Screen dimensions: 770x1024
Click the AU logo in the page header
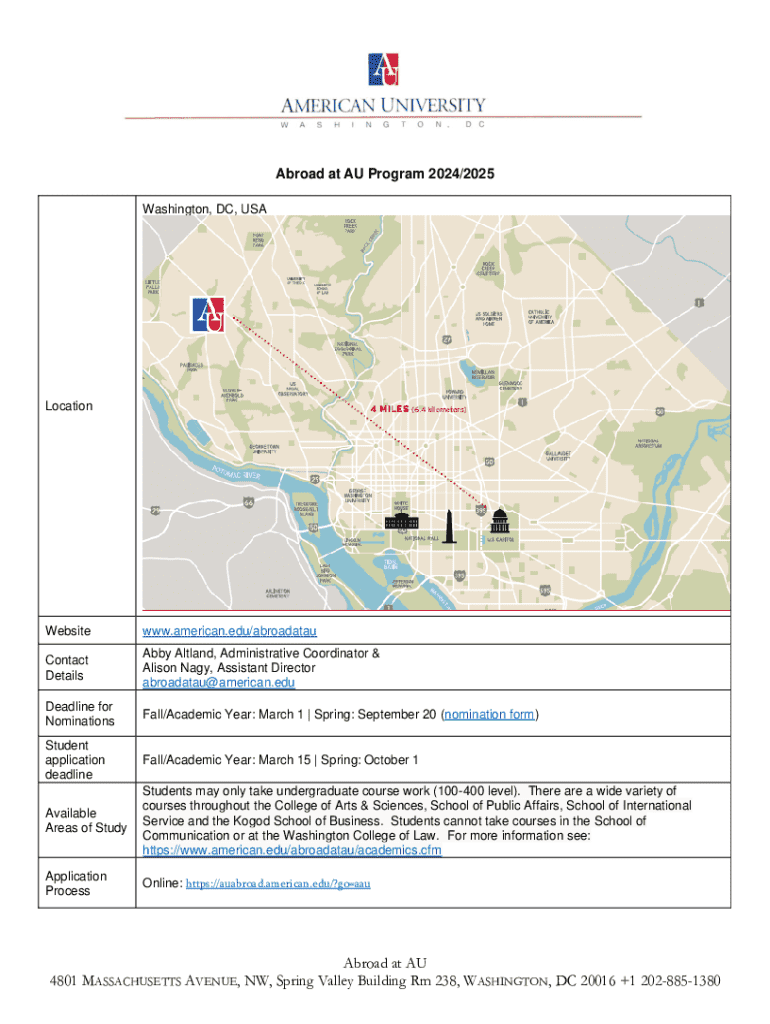pos(384,68)
